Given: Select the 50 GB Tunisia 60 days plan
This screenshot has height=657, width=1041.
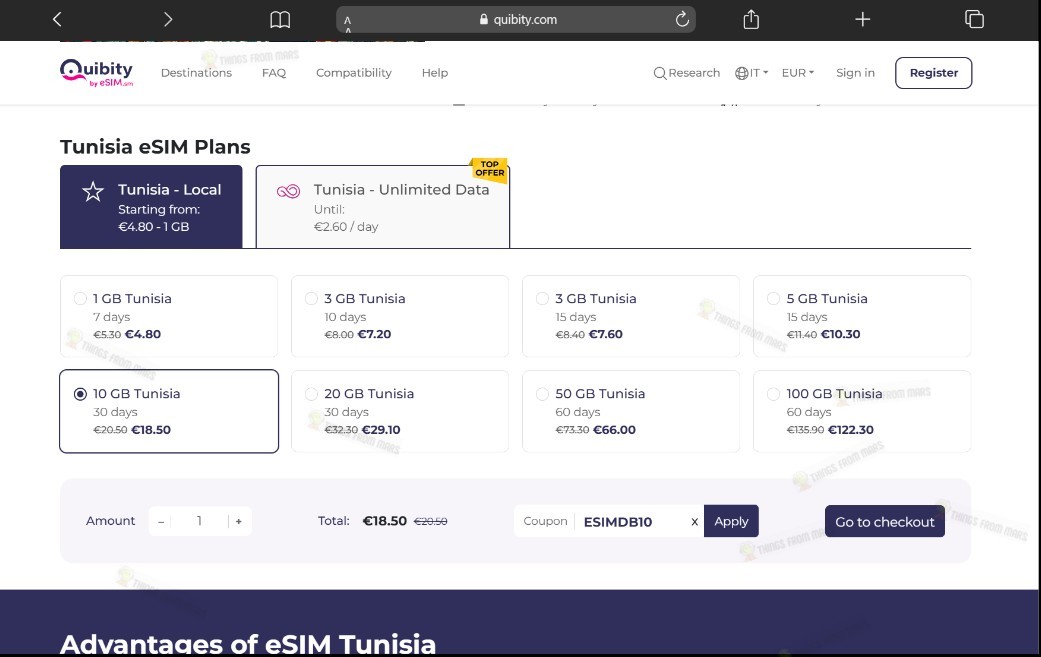Looking at the screenshot, I should pos(631,411).
